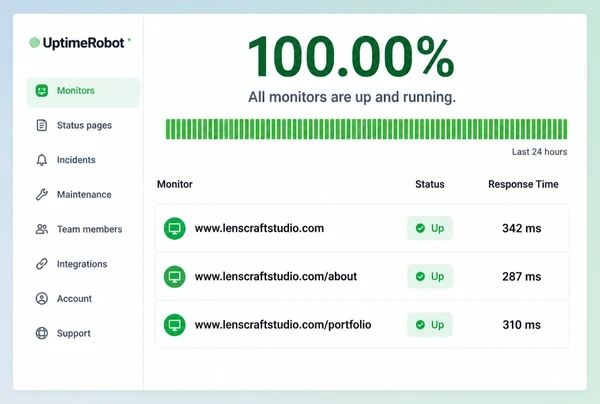Select Maintenance in the sidebar
Image resolution: width=600 pixels, height=404 pixels.
tap(84, 194)
